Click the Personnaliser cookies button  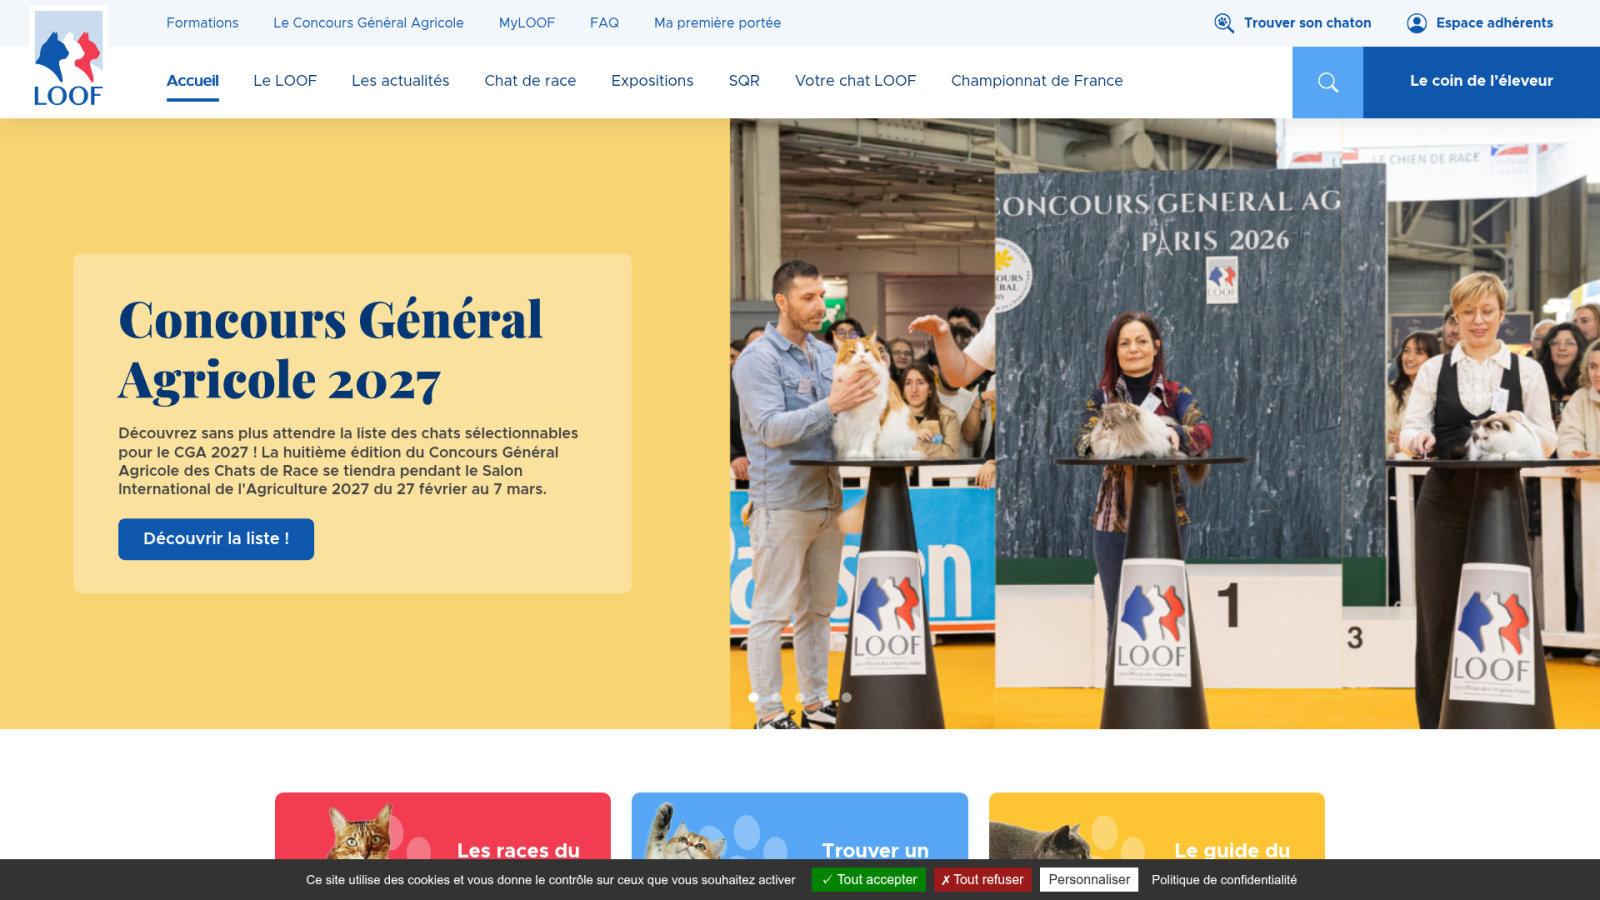click(1089, 880)
